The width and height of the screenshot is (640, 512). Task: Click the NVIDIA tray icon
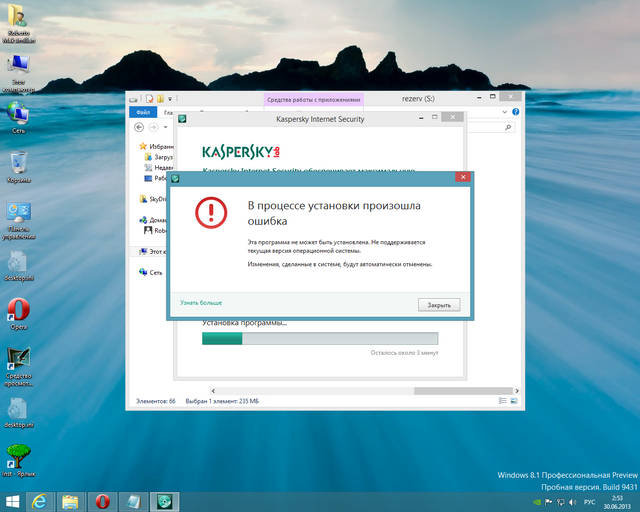point(537,502)
